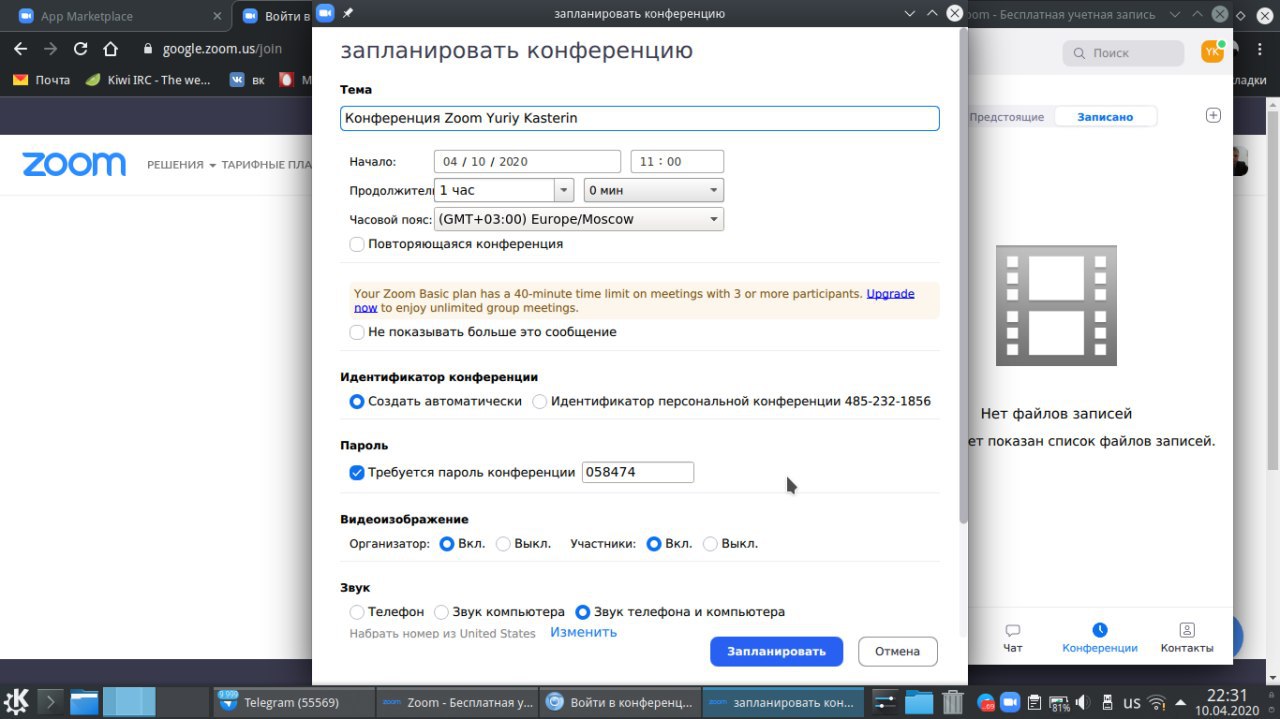Go to browser home page

(x=111, y=48)
